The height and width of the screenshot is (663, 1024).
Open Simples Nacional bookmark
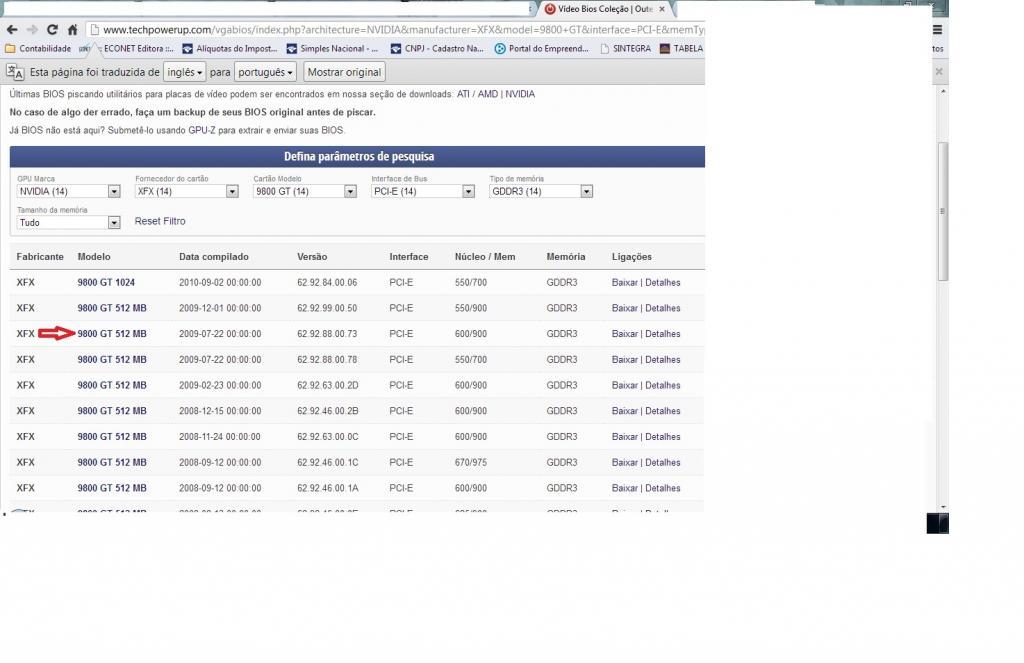[332, 48]
